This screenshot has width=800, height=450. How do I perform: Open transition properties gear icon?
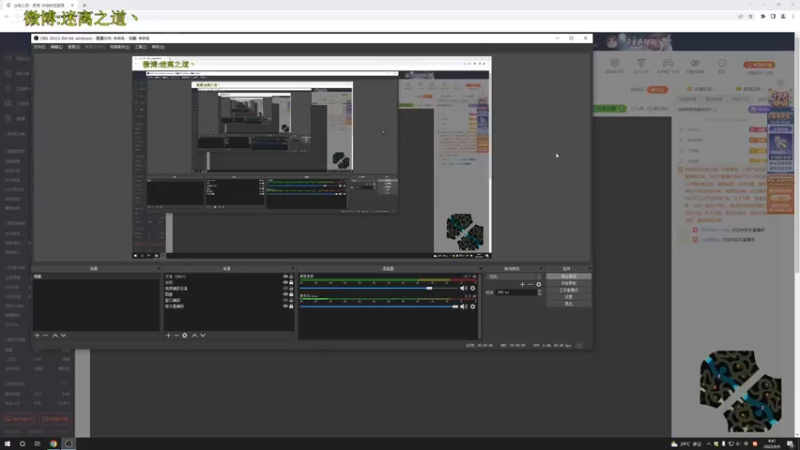point(538,284)
